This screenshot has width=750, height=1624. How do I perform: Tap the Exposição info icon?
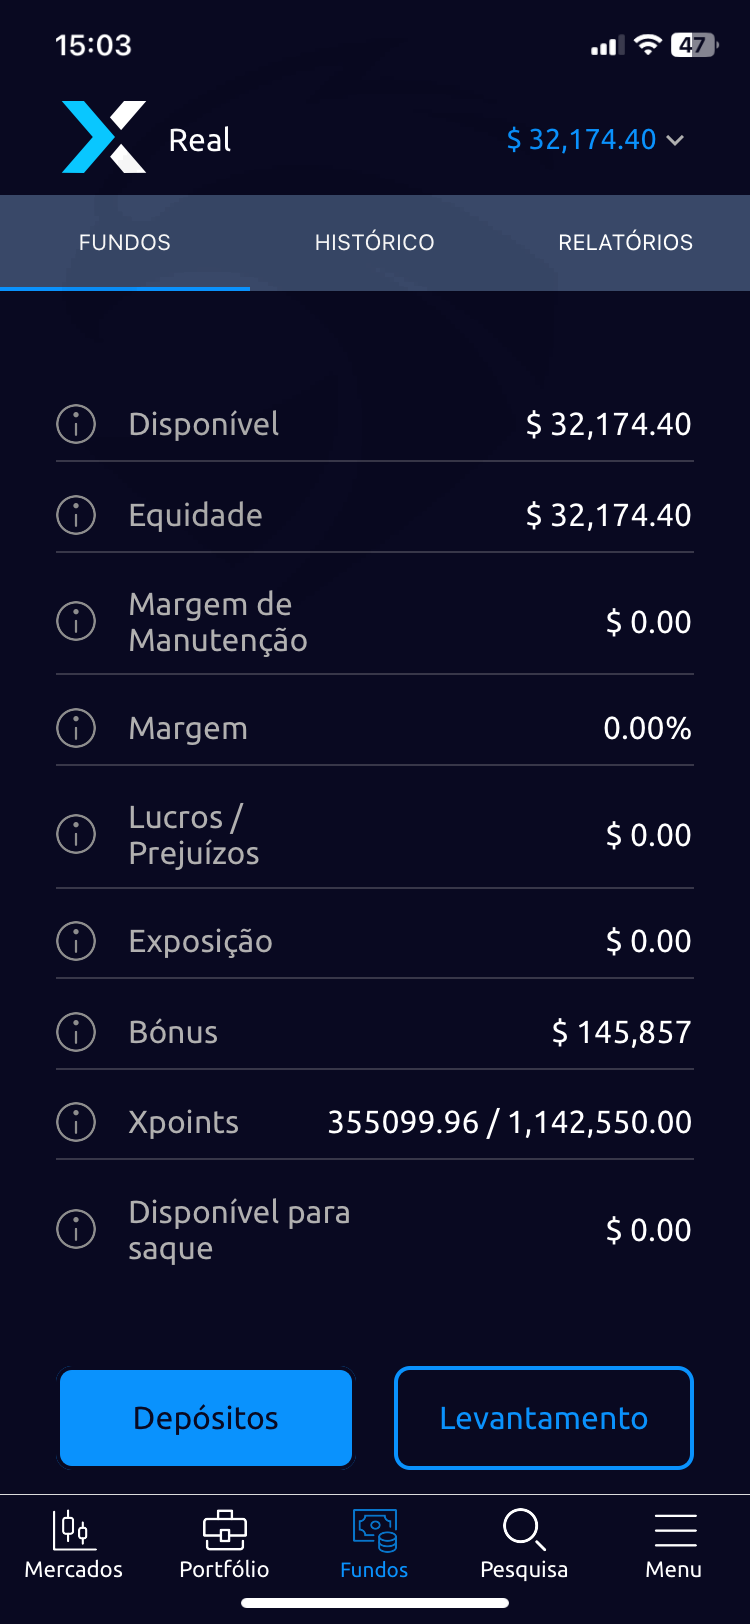tap(76, 940)
